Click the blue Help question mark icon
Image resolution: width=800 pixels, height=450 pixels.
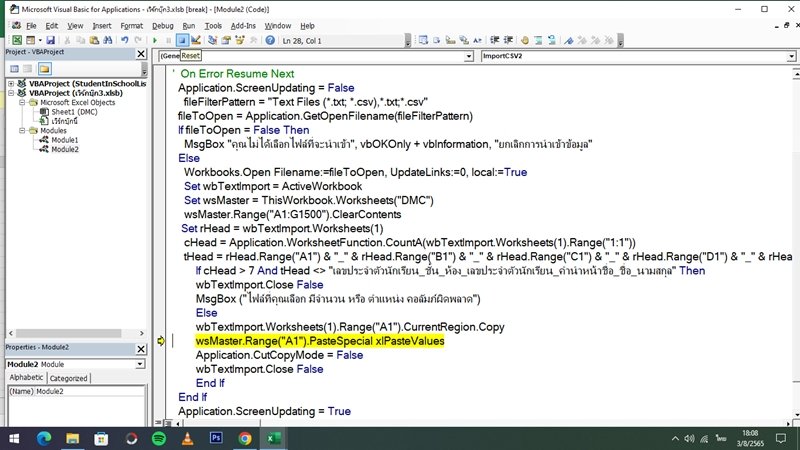(x=270, y=39)
